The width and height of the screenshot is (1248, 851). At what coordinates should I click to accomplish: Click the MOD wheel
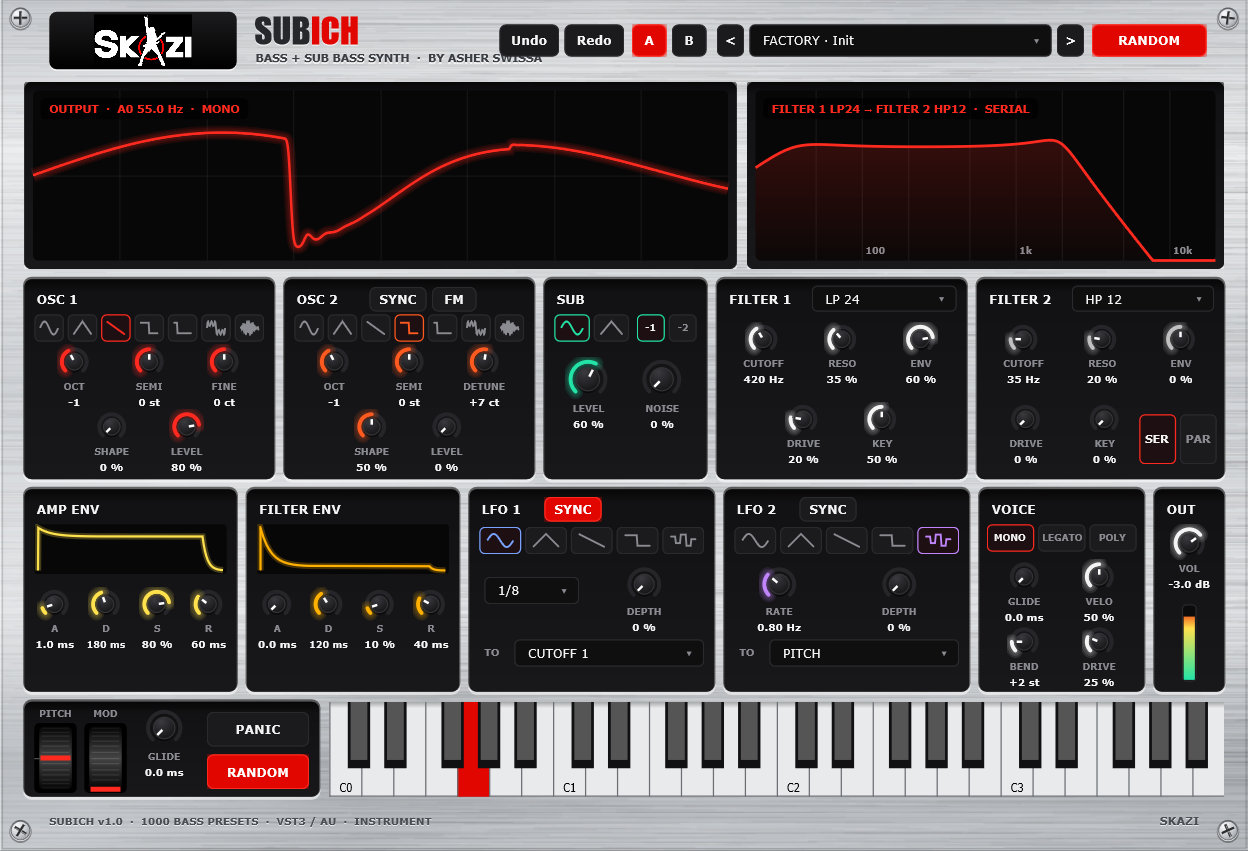pyautogui.click(x=105, y=758)
